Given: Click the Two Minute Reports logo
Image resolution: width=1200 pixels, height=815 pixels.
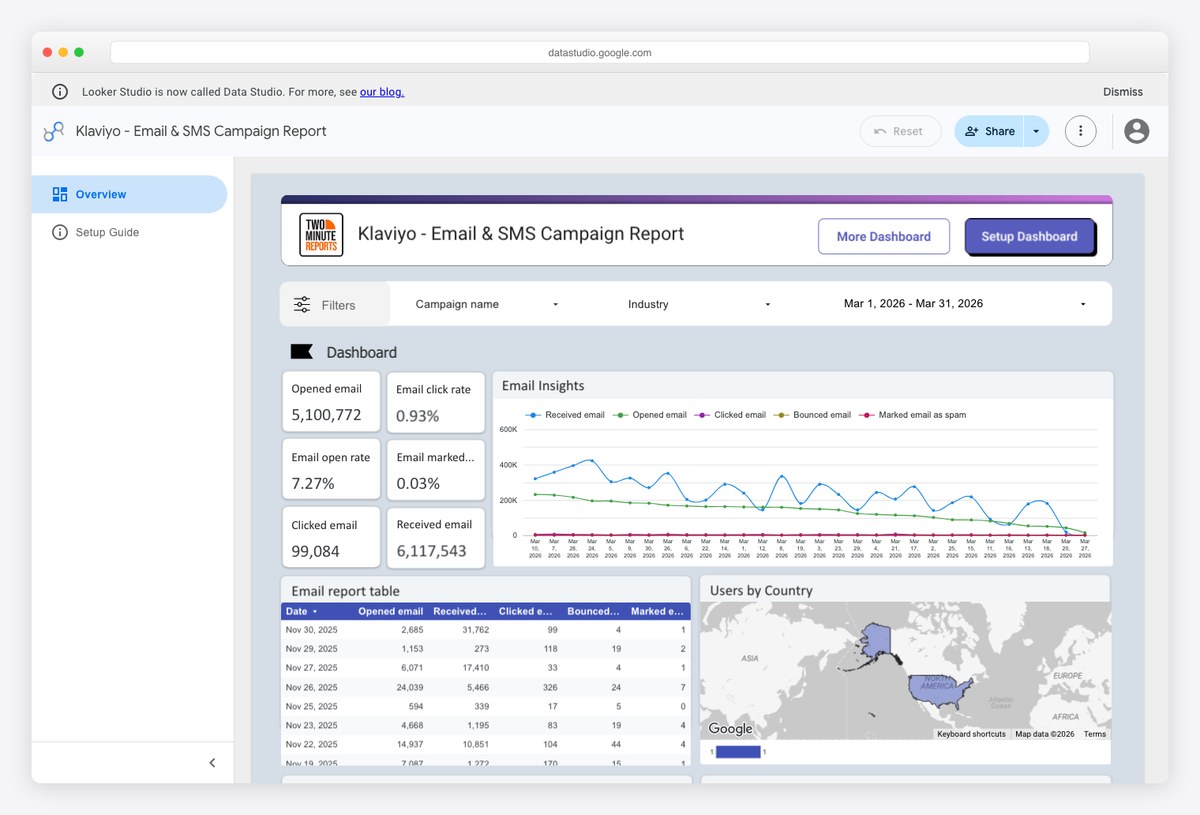Looking at the screenshot, I should tap(321, 235).
